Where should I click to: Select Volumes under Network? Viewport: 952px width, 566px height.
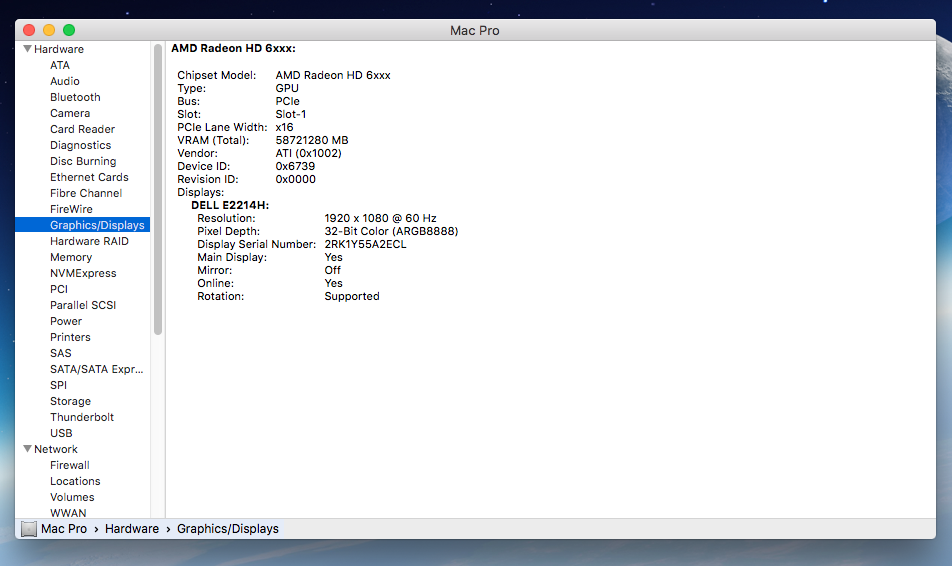pos(72,497)
